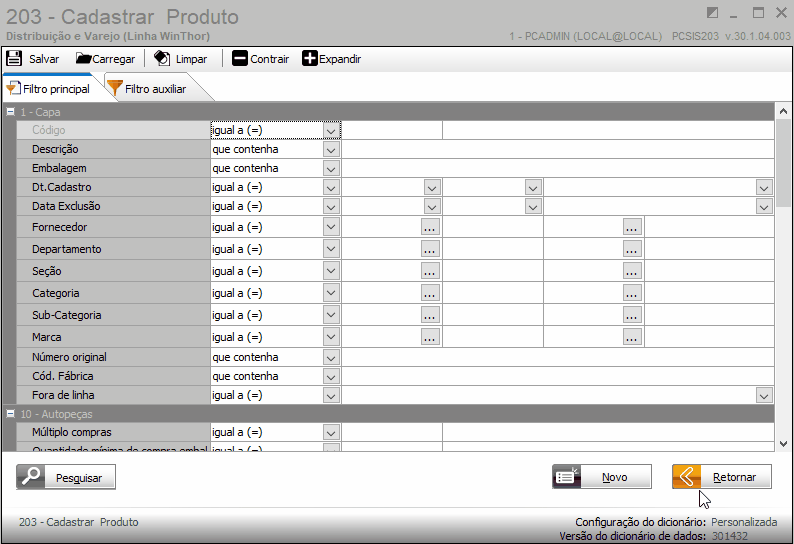Click the Cód. Fábrica value field

558,376
